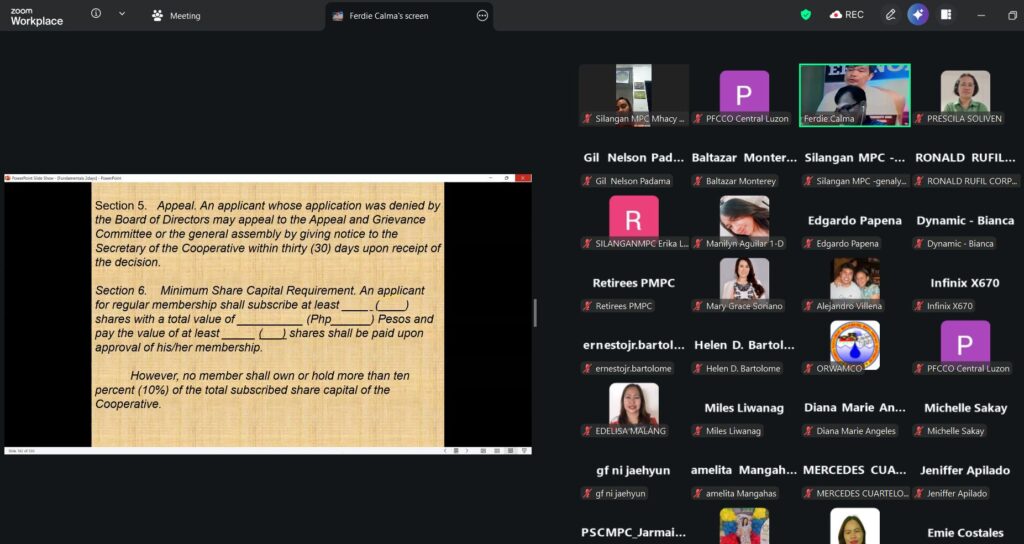Viewport: 1024px width, 544px height.
Task: Click muted mic icon beside PRESCILA SOLIVEN
Action: pos(918,119)
